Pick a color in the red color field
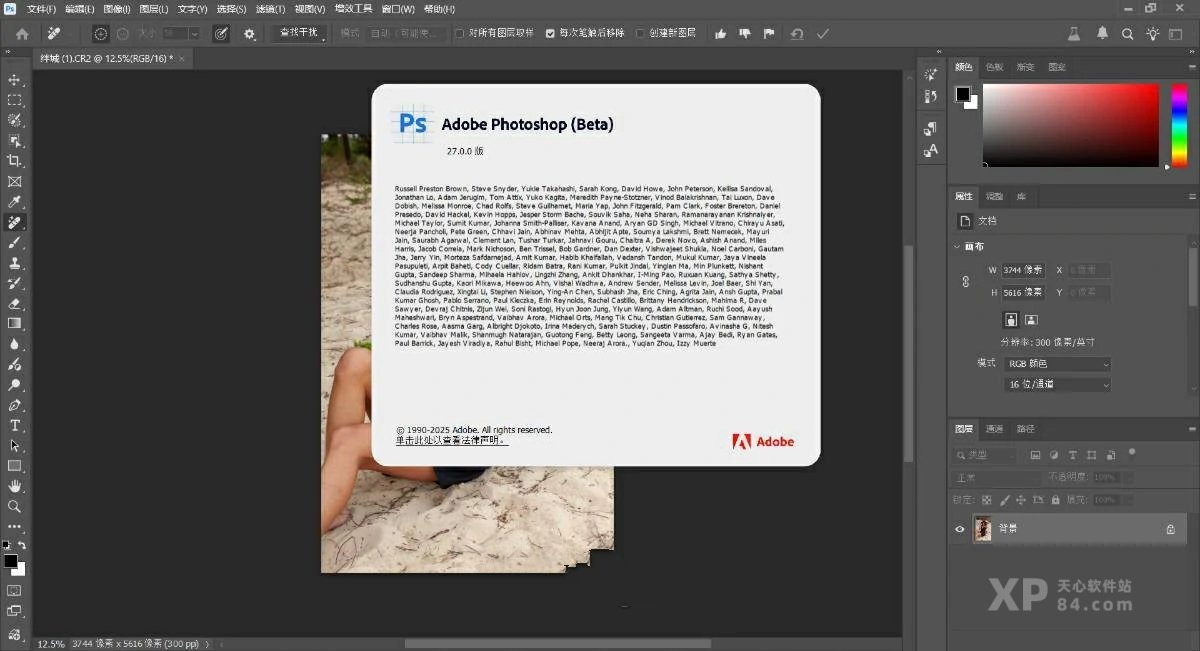Image resolution: width=1200 pixels, height=651 pixels. [x=1070, y=126]
